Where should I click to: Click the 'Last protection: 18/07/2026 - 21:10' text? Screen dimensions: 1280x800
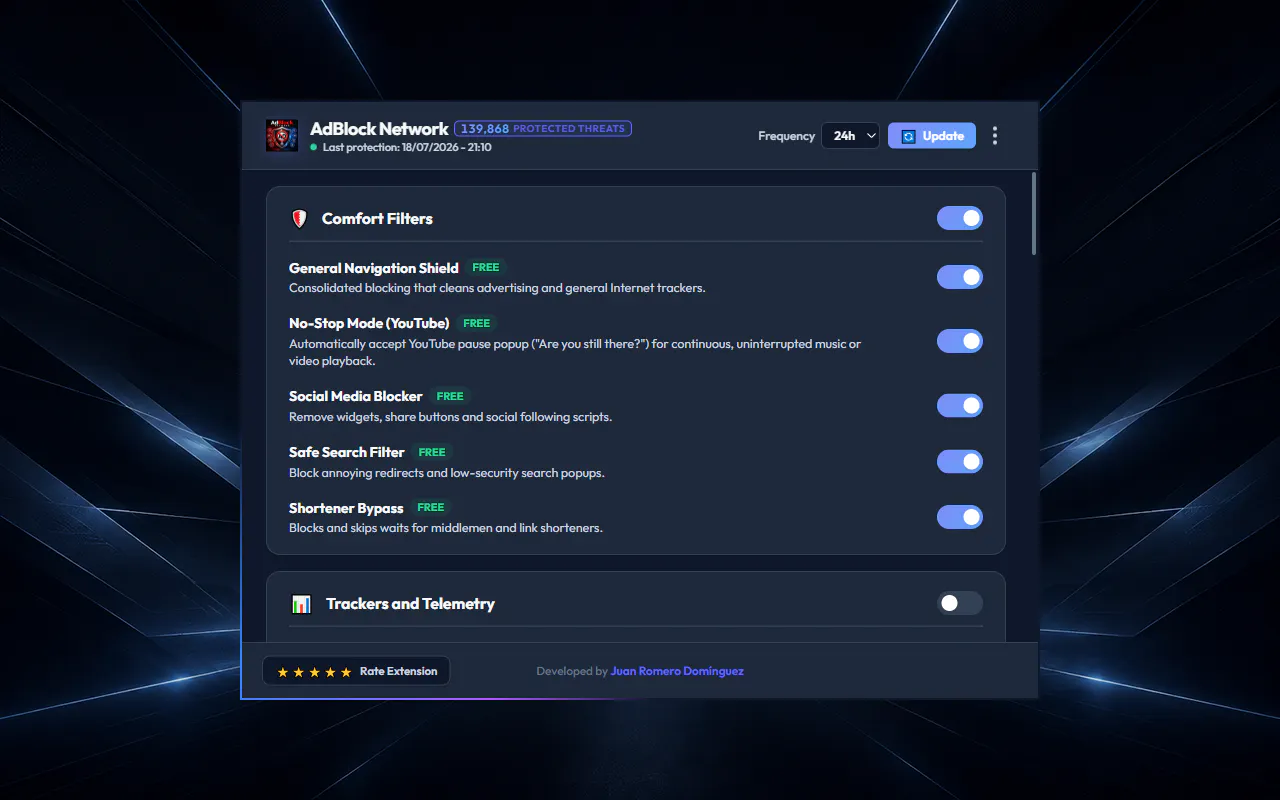tap(407, 147)
